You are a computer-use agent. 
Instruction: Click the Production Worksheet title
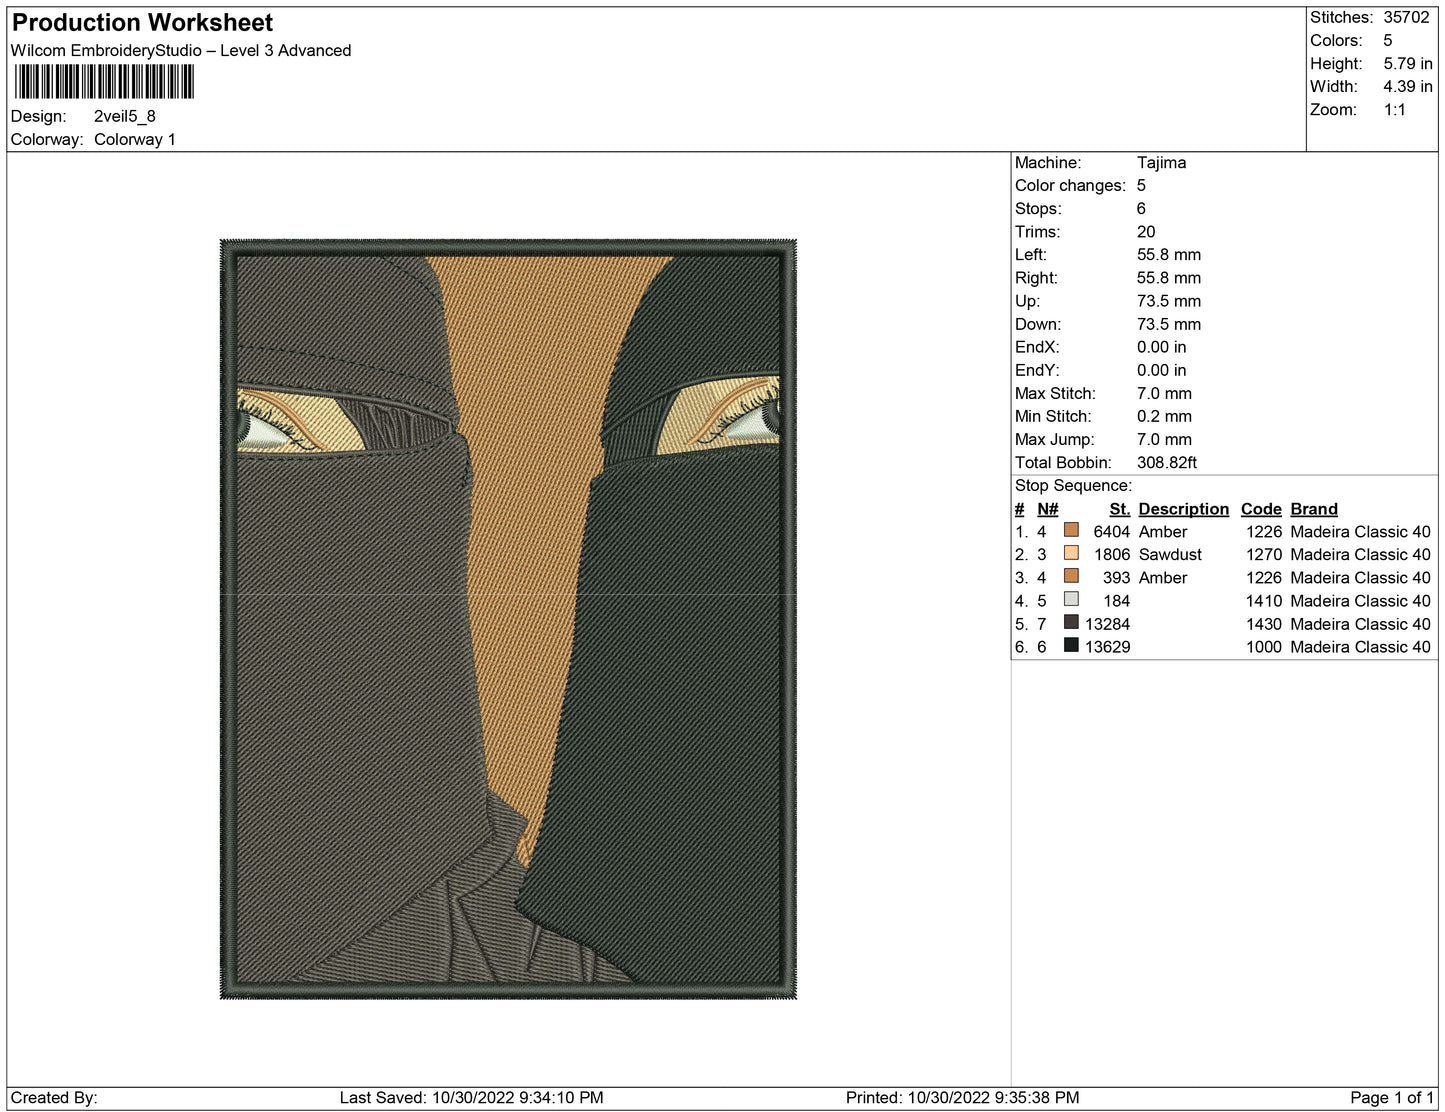(142, 23)
